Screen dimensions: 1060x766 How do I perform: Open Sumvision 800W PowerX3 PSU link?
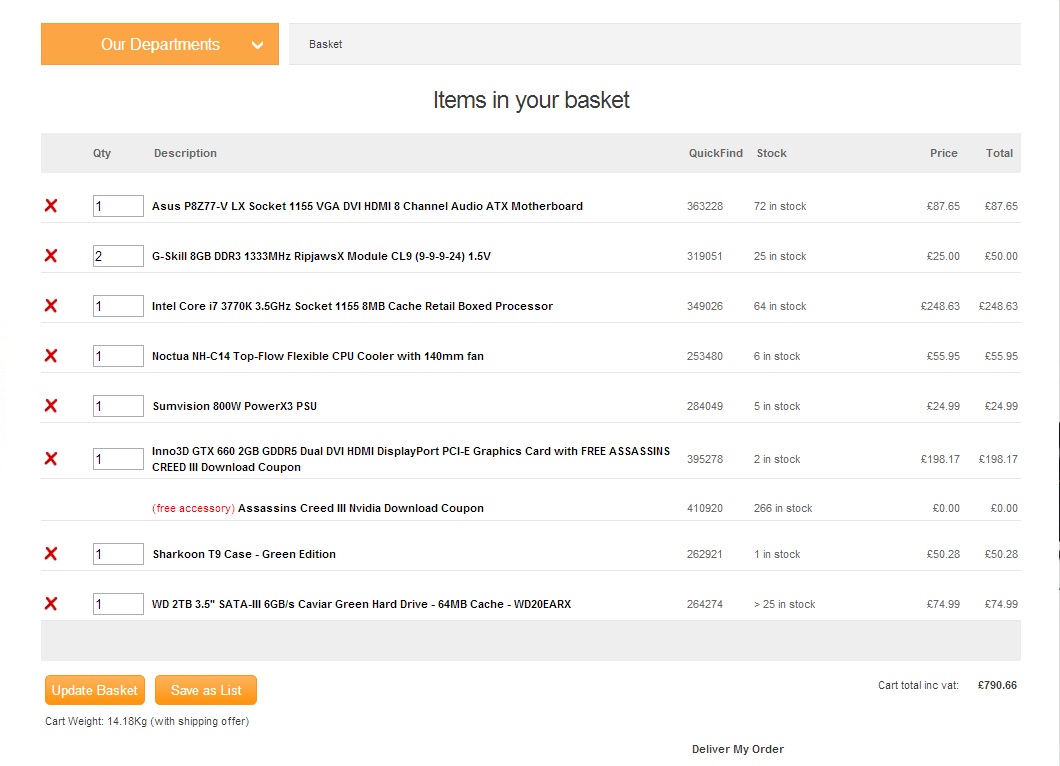235,406
